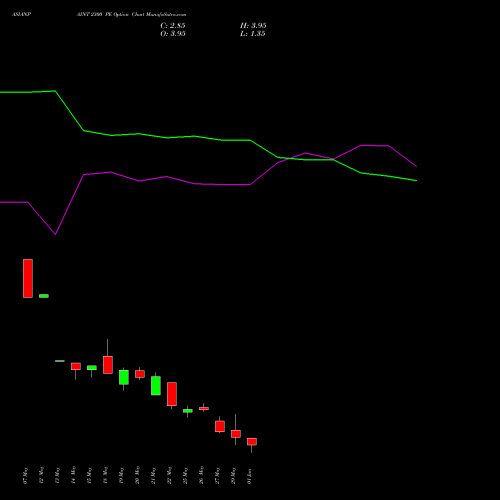Click the 07 May date label

click(x=26, y=476)
